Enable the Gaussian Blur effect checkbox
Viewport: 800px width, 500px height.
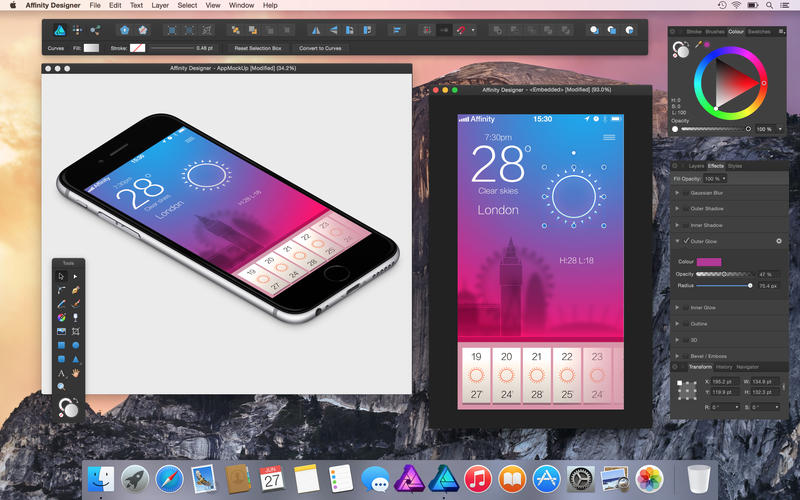(686, 193)
